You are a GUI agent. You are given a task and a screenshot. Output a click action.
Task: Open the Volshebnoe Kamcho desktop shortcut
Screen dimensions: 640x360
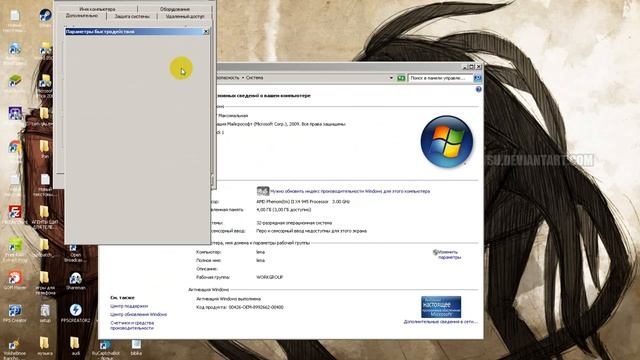(14, 344)
